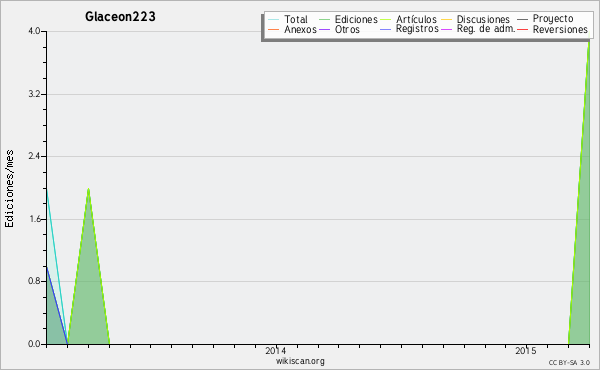This screenshot has height=370, width=600.
Task: Click the CC BY-SA 3.0 license text
Action: tap(569, 363)
